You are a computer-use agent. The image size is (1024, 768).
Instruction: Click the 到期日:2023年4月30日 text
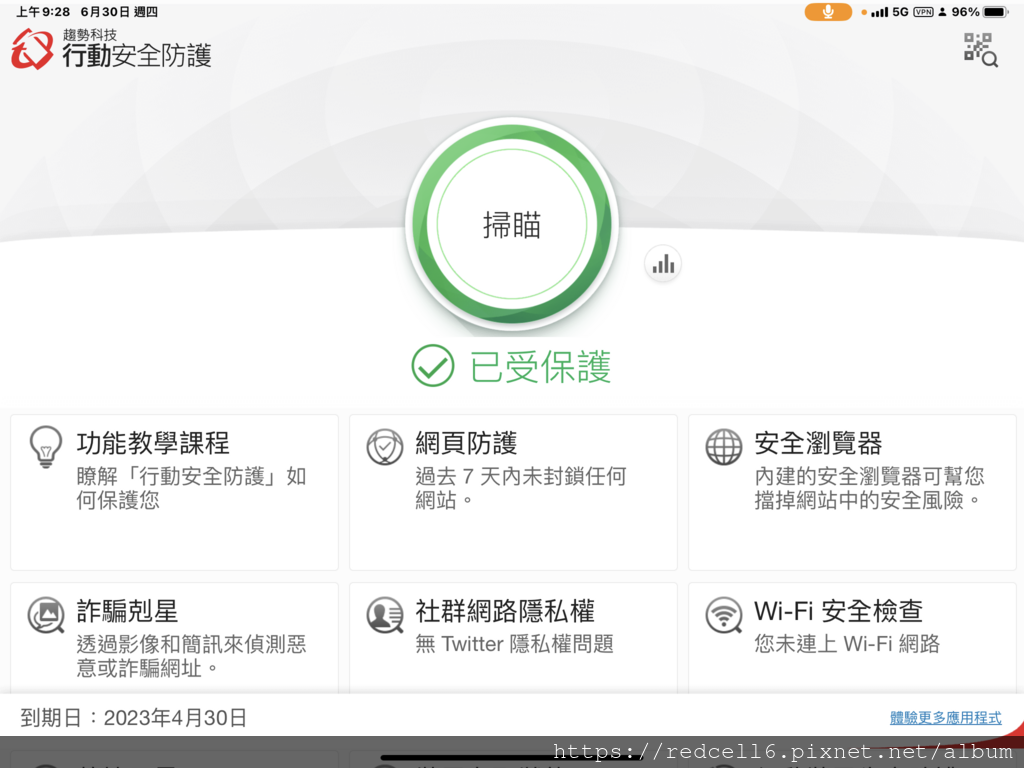[x=134, y=718]
